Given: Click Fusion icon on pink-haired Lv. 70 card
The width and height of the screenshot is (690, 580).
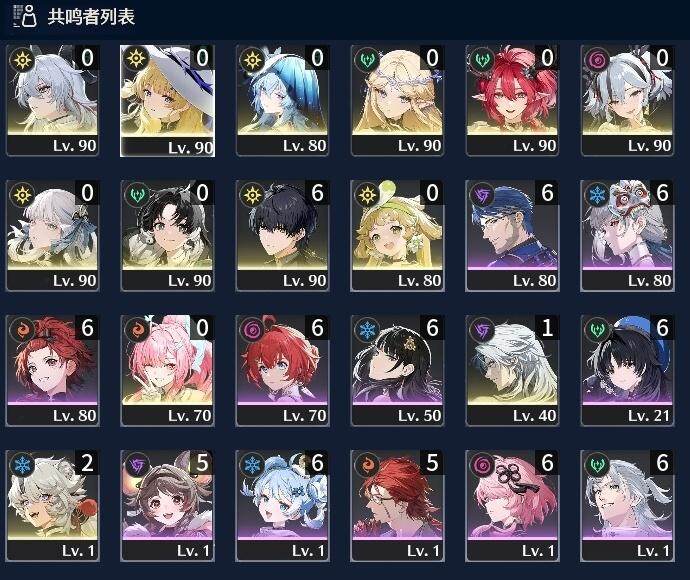Looking at the screenshot, I should 137,330.
